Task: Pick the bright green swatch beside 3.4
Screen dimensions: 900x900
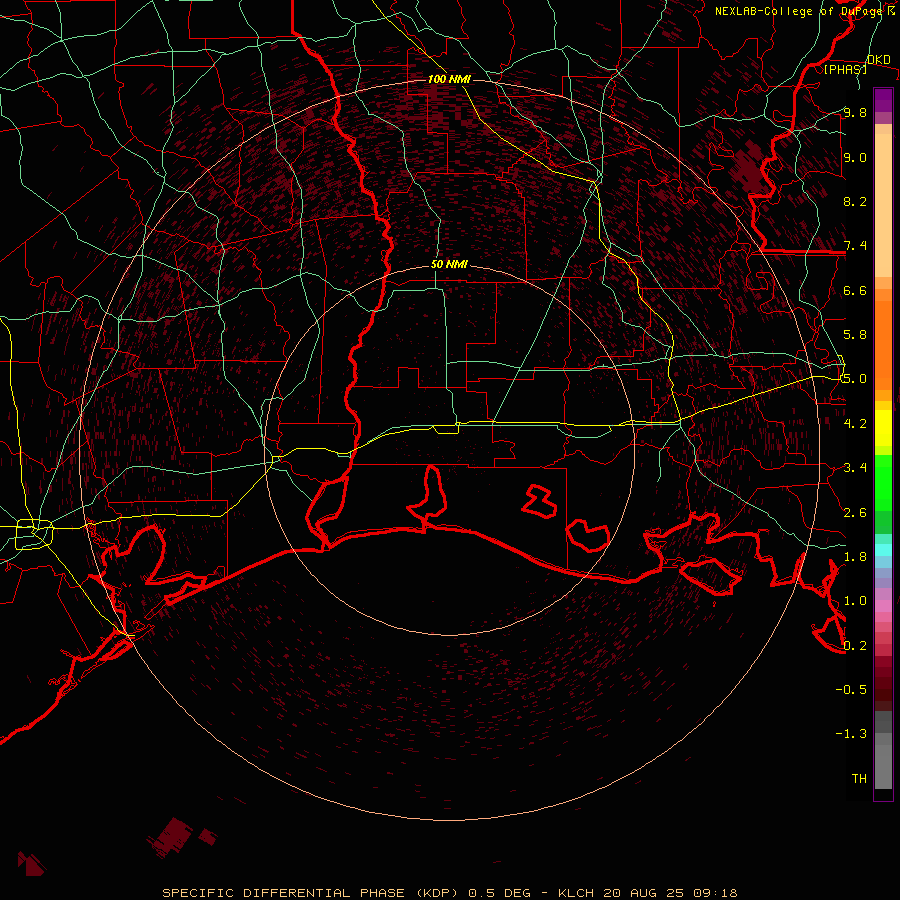Action: pyautogui.click(x=883, y=482)
